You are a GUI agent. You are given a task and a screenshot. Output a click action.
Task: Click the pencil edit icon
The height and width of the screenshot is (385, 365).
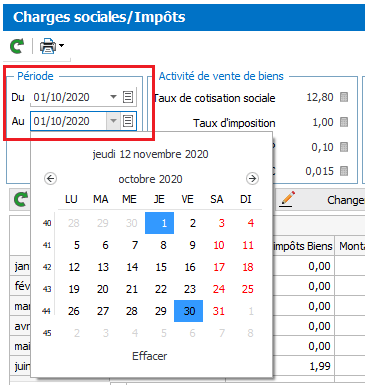(287, 199)
